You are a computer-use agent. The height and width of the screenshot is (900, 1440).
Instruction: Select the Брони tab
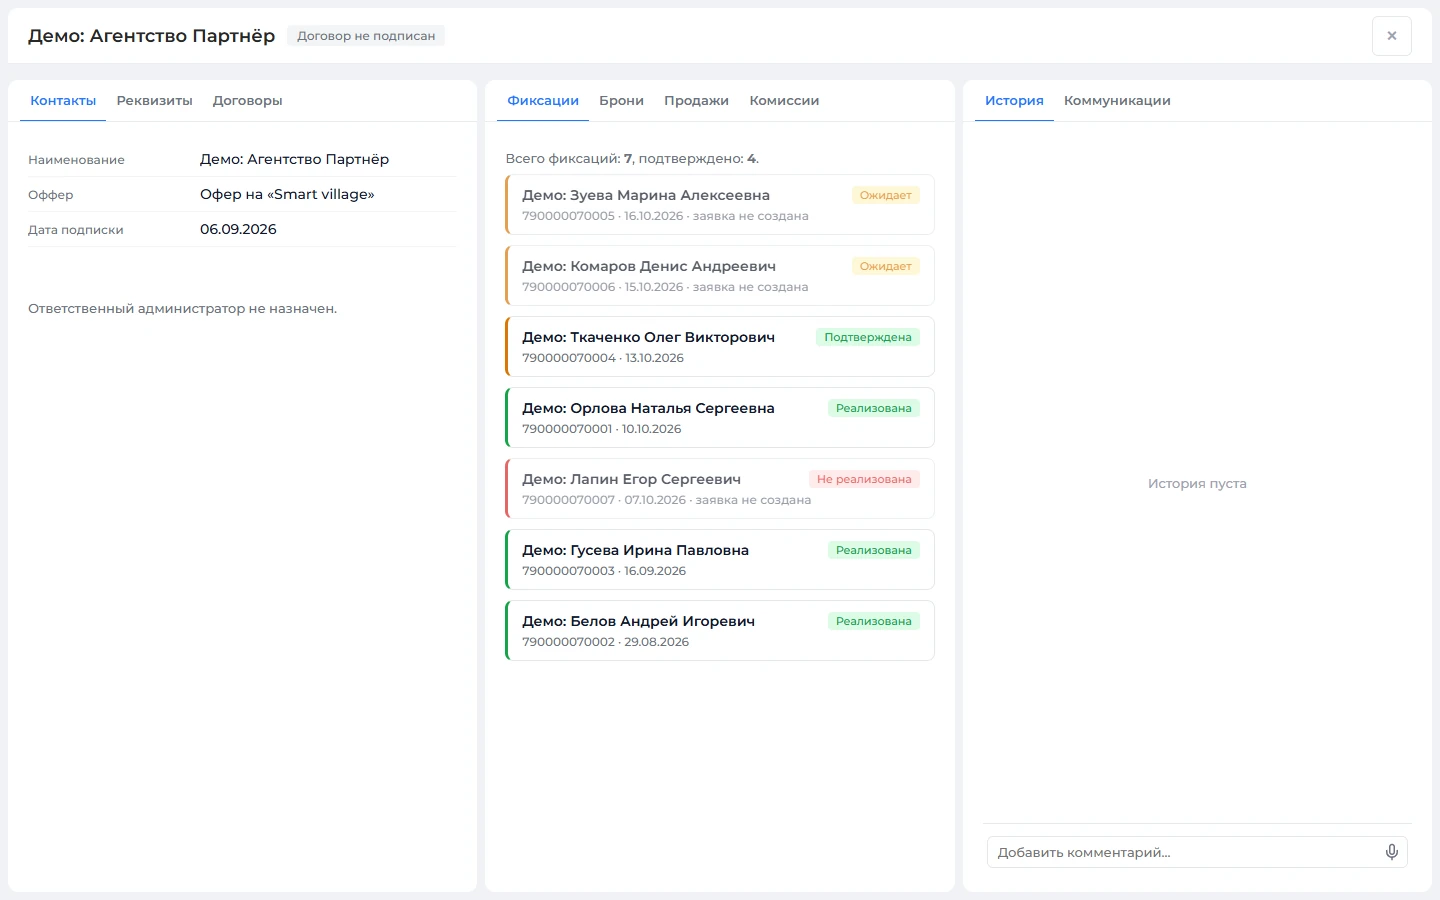(x=621, y=101)
